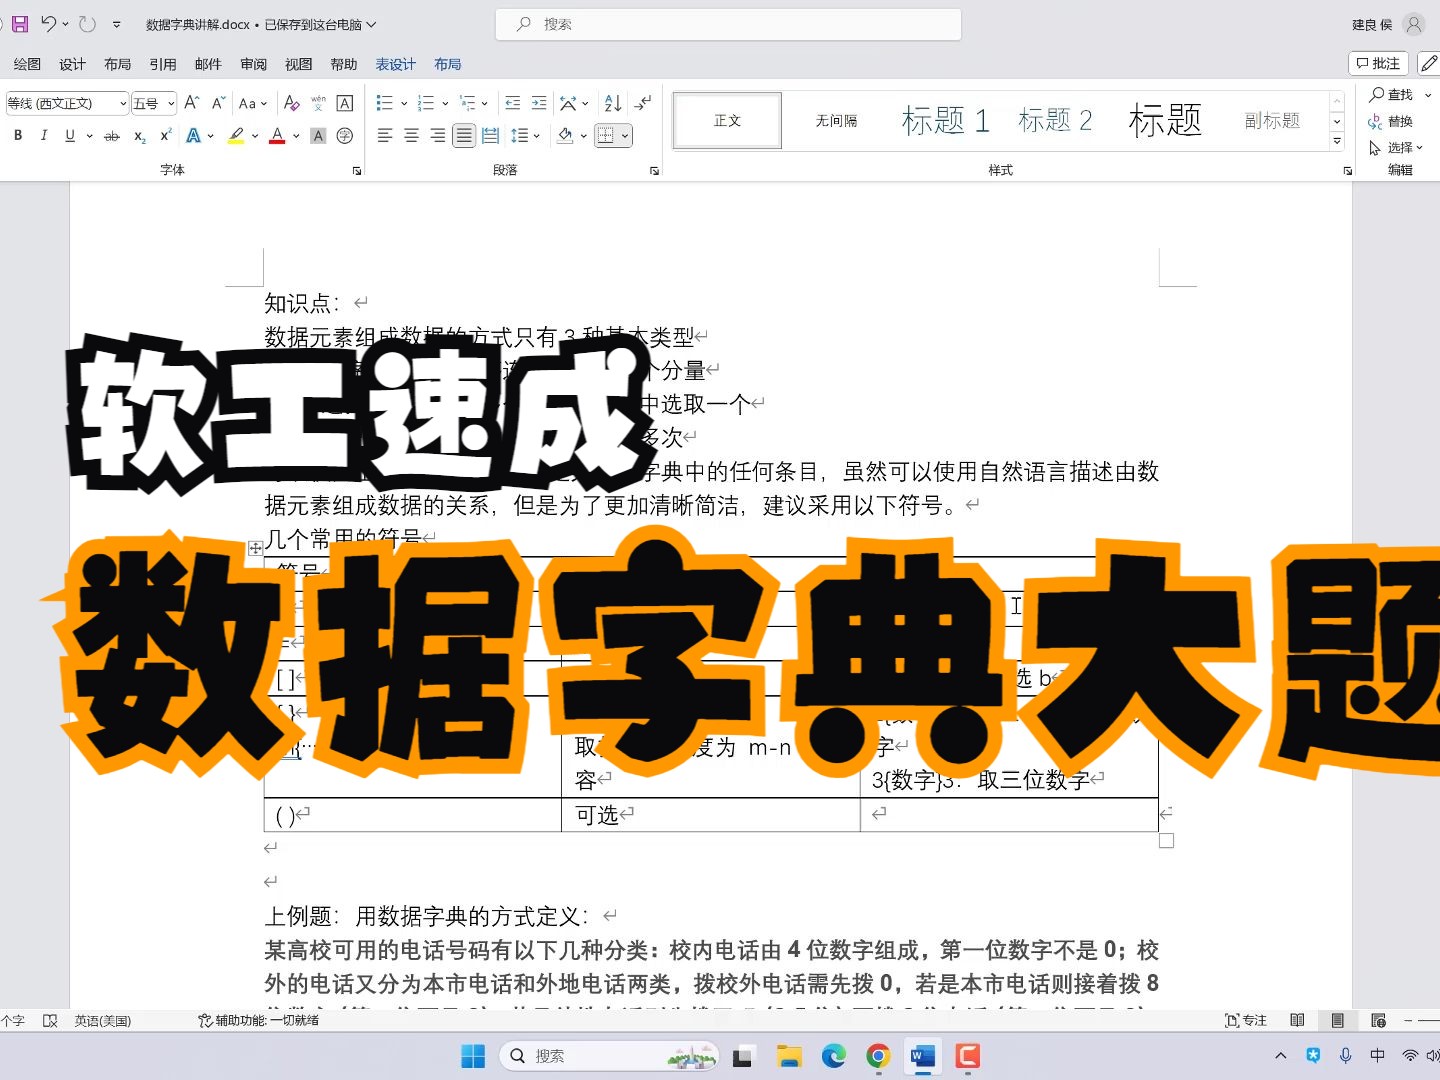Open Google Chrome from taskbar
Image resolution: width=1440 pixels, height=1080 pixels.
coord(878,1056)
